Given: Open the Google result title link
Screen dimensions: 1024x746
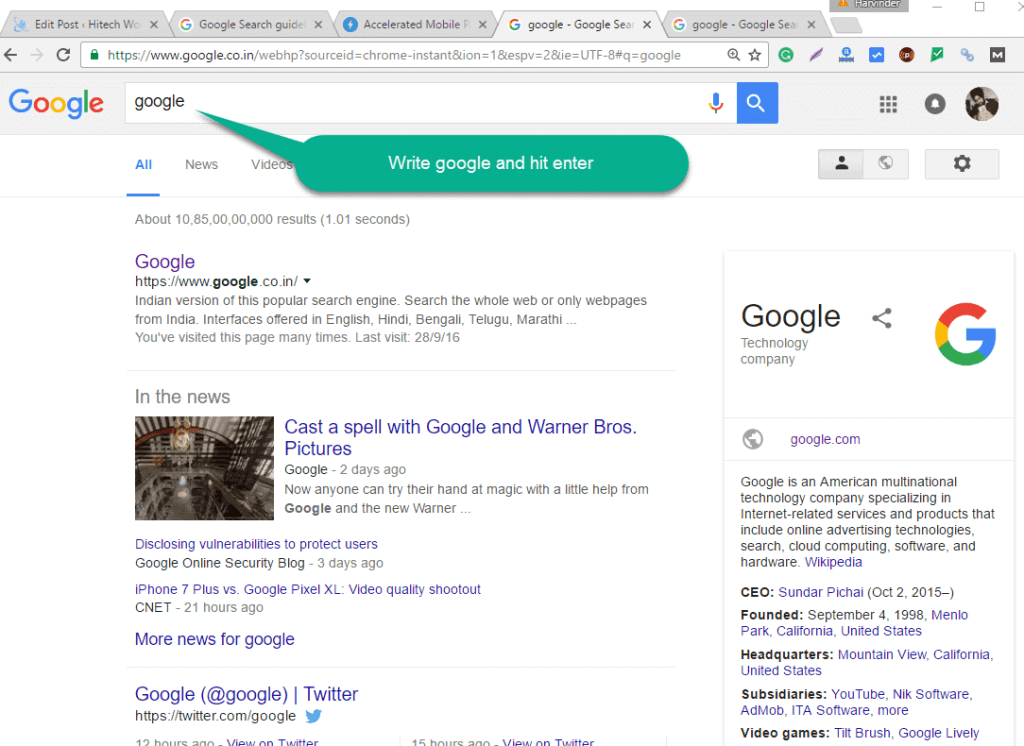Looking at the screenshot, I should point(165,261).
